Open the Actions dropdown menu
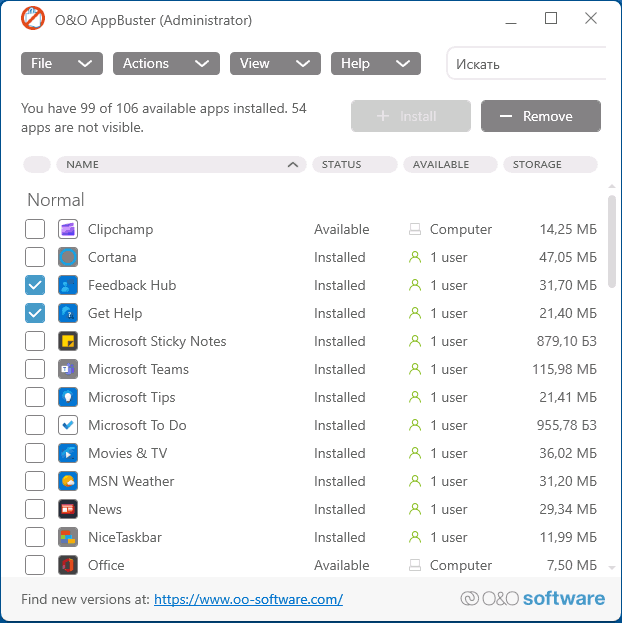The height and width of the screenshot is (623, 622). tap(166, 64)
